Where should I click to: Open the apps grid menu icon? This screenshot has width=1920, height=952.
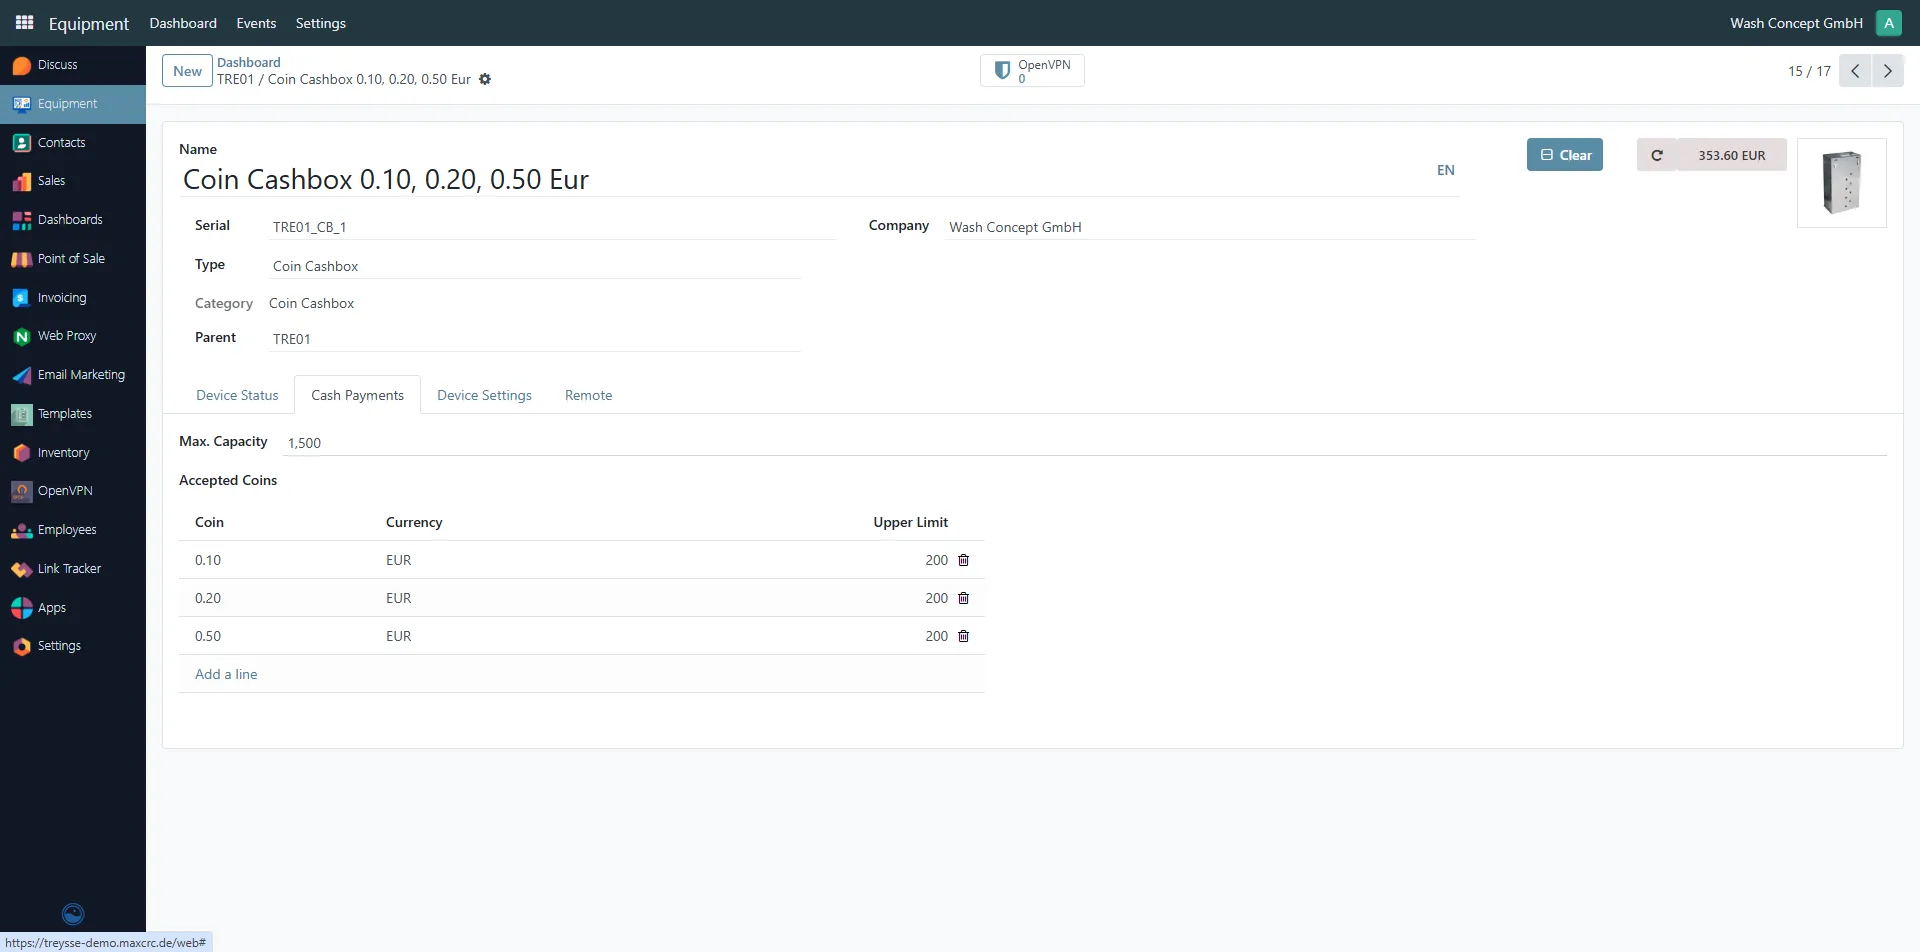coord(24,22)
